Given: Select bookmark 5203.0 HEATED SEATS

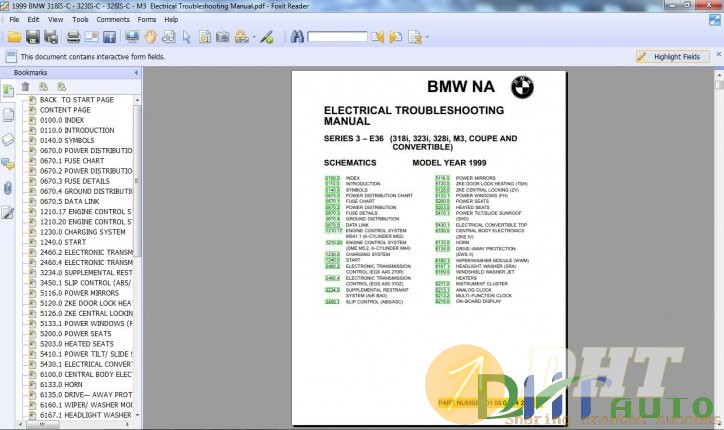Looking at the screenshot, I should pos(77,344).
